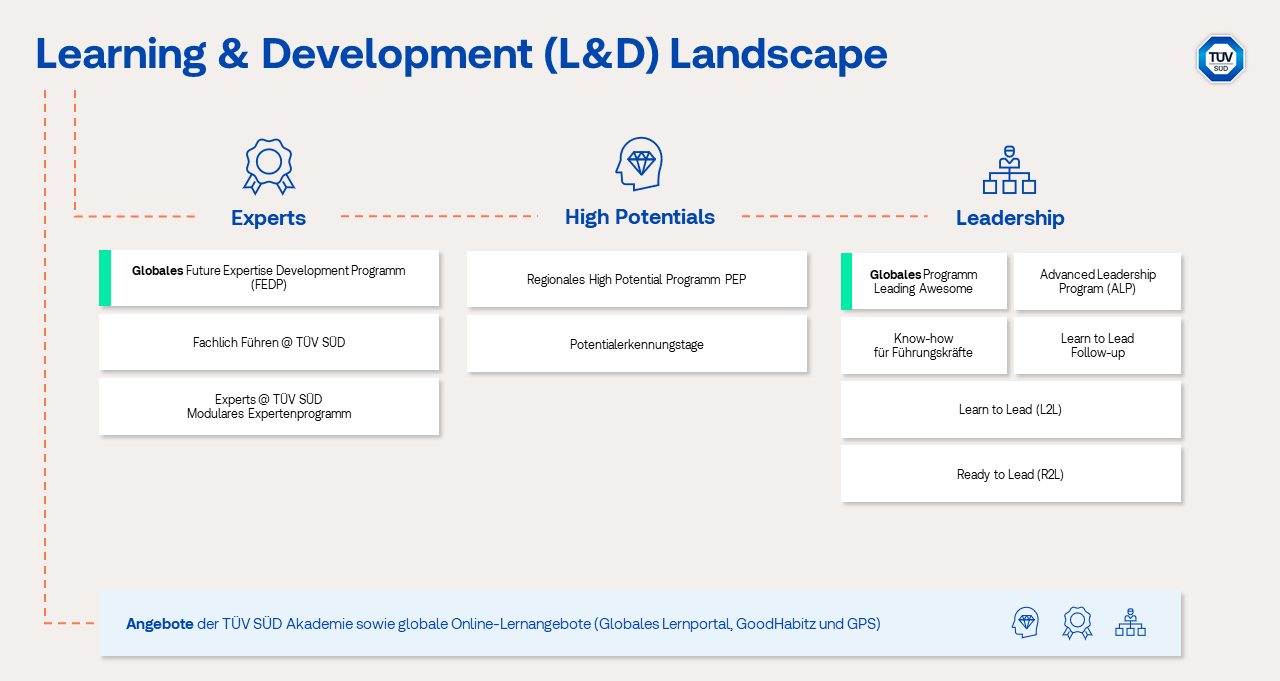Click green accent bar on FEDP card
Screen dimensions: 1280x681
coord(105,278)
